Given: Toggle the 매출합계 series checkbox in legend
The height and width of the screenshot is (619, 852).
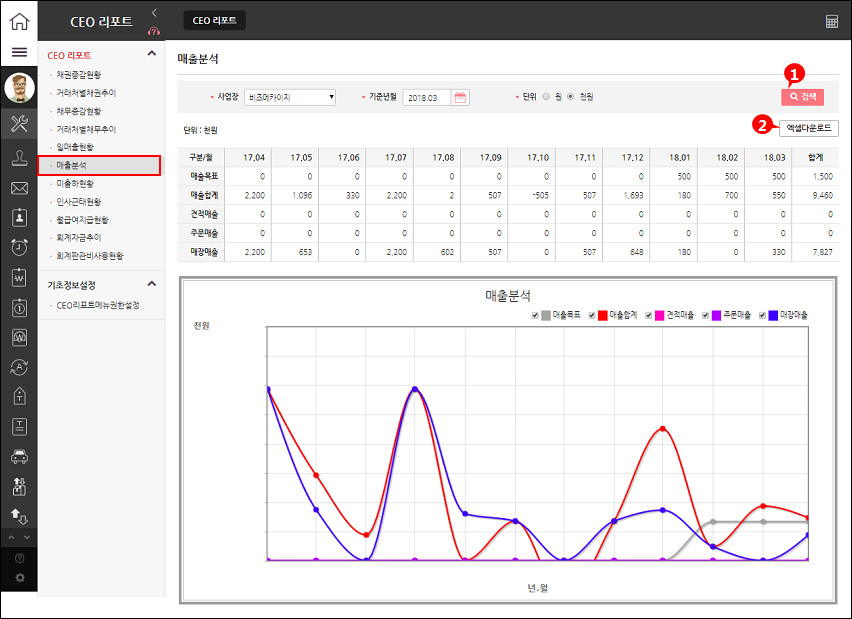Looking at the screenshot, I should click(x=592, y=315).
